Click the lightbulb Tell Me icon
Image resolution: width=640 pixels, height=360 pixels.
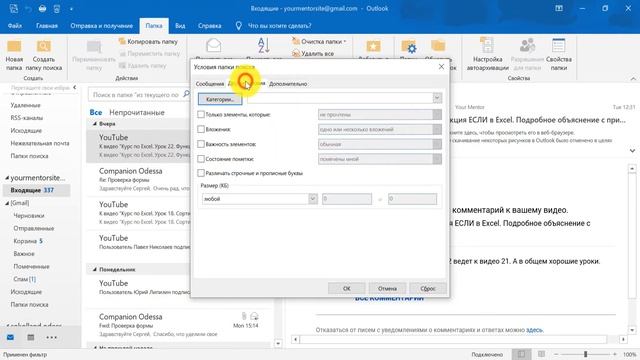(x=239, y=26)
